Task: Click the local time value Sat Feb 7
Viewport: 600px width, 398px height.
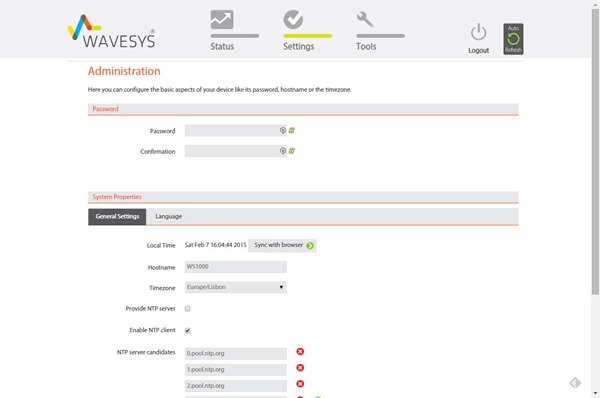Action: 215,245
